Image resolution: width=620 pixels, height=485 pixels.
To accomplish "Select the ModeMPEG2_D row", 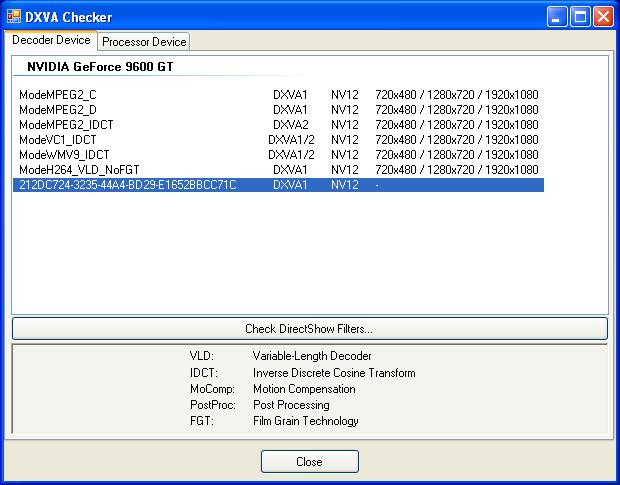I will 278,110.
